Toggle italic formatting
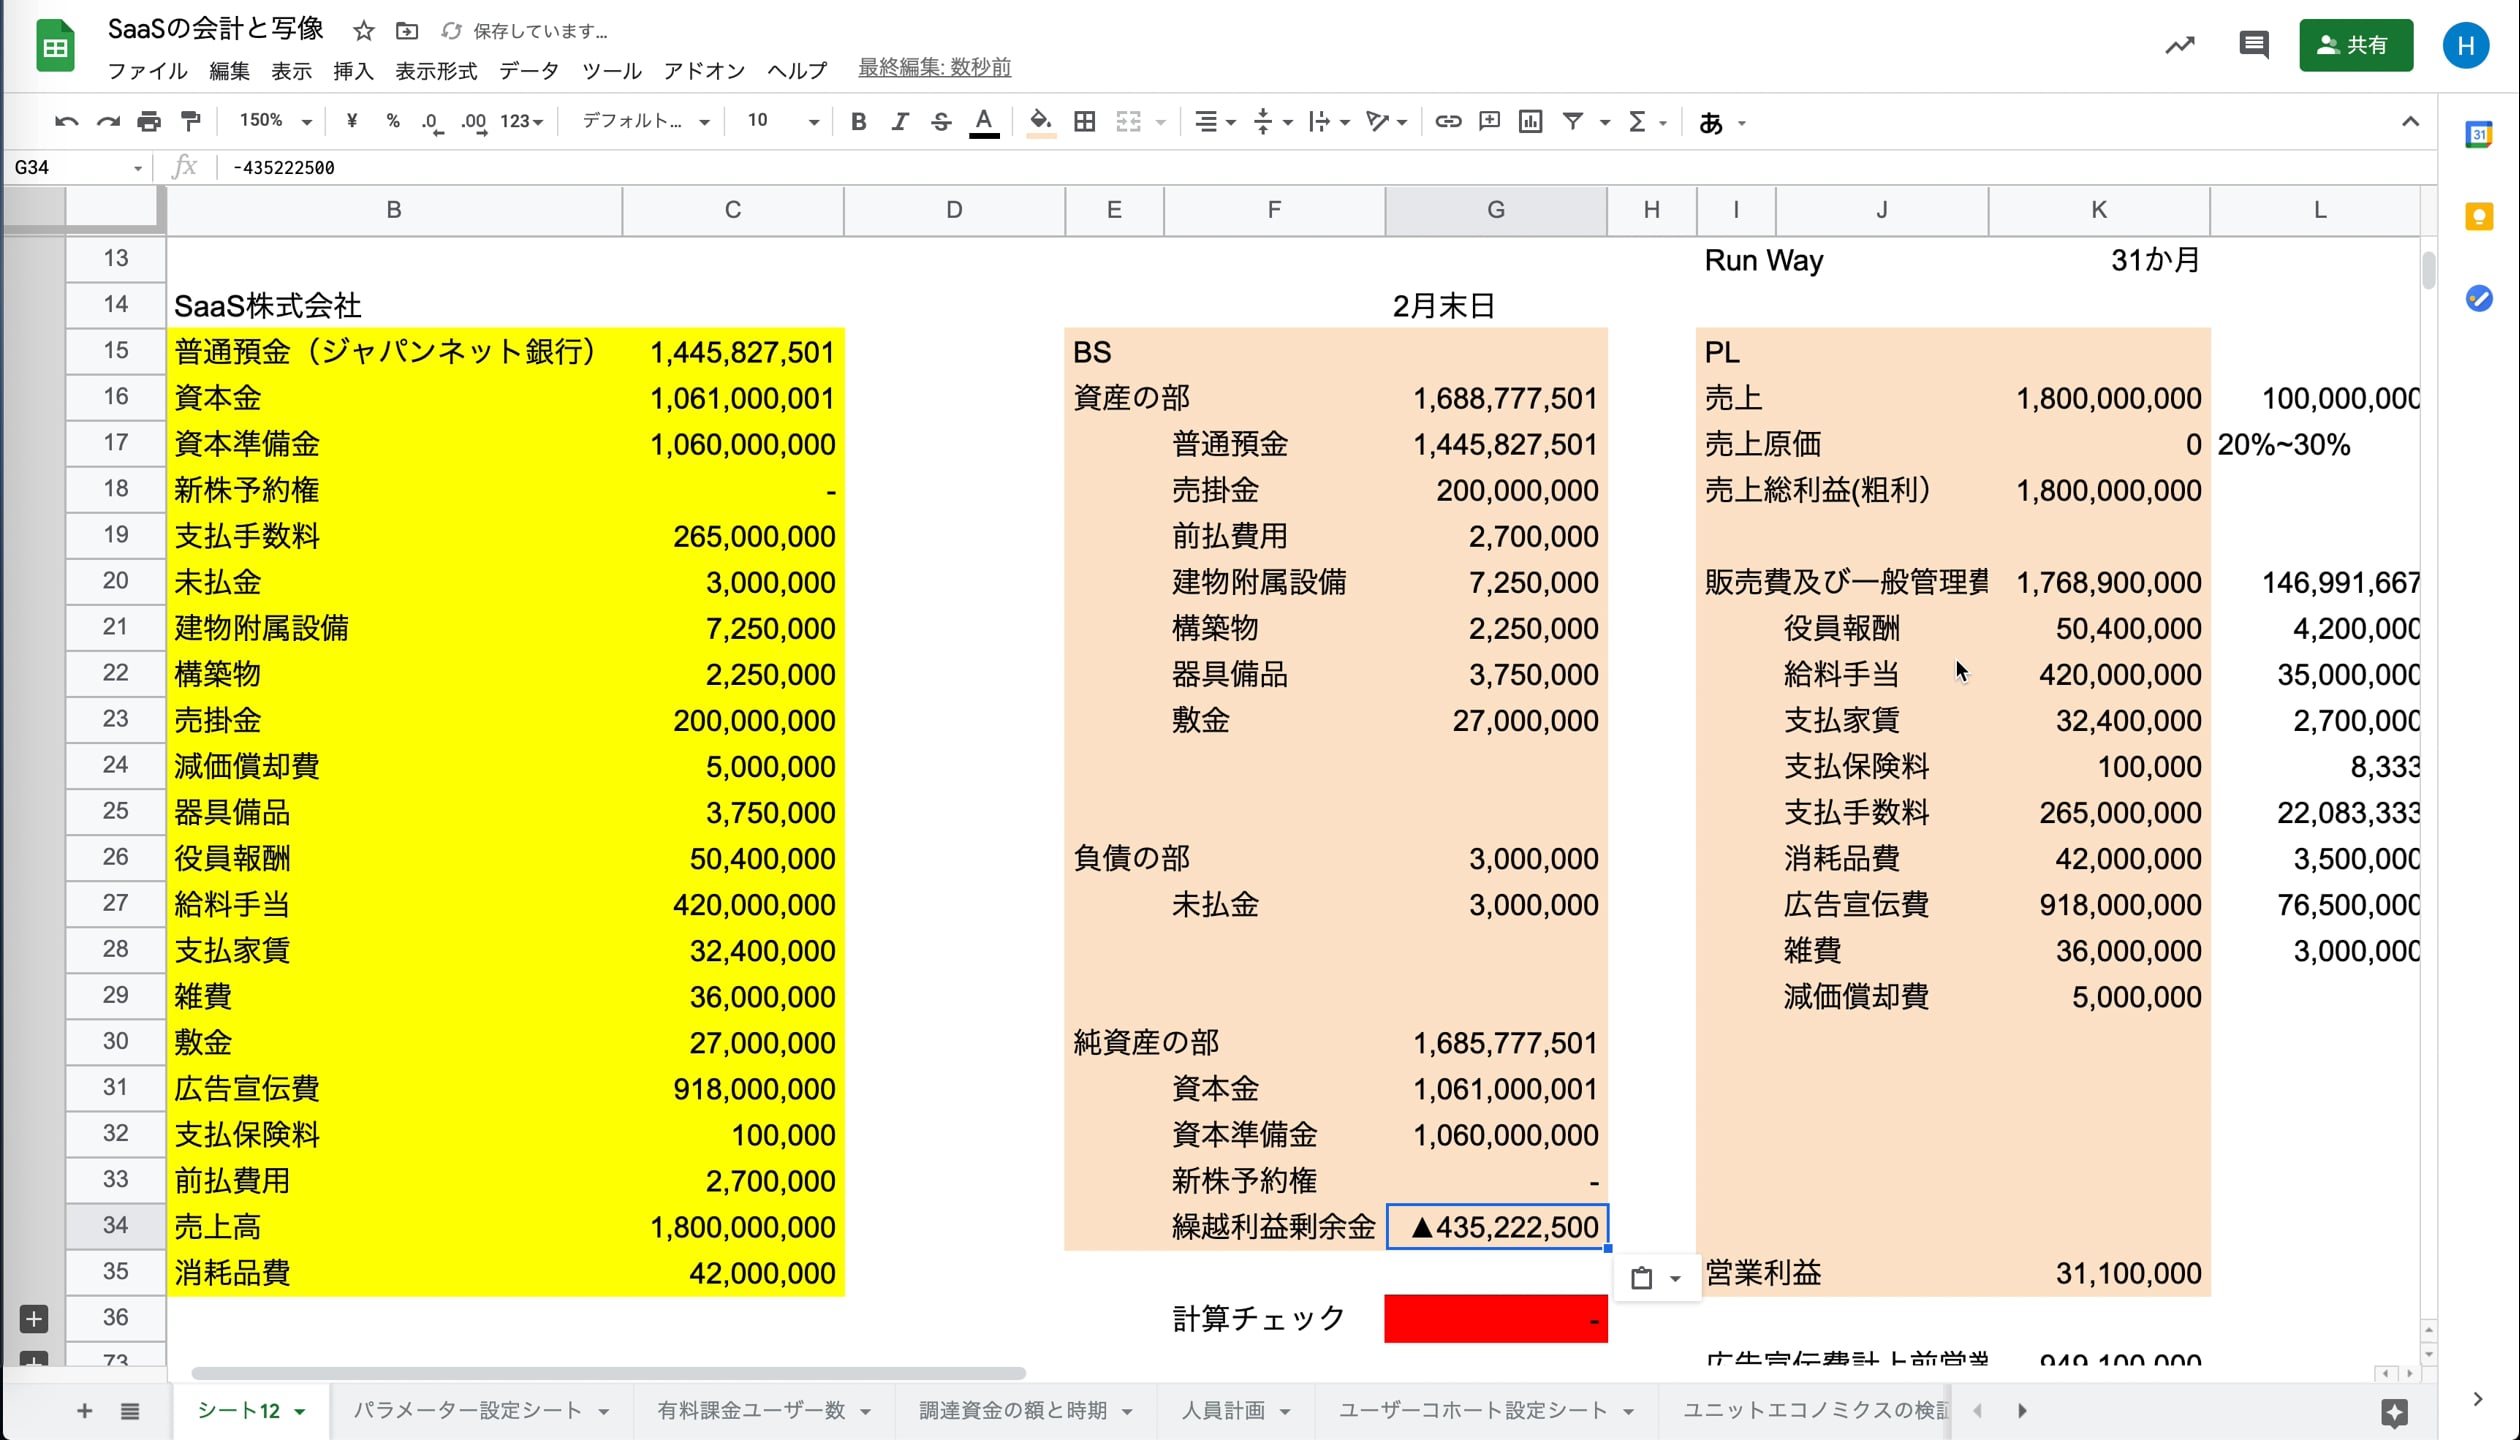 [900, 122]
